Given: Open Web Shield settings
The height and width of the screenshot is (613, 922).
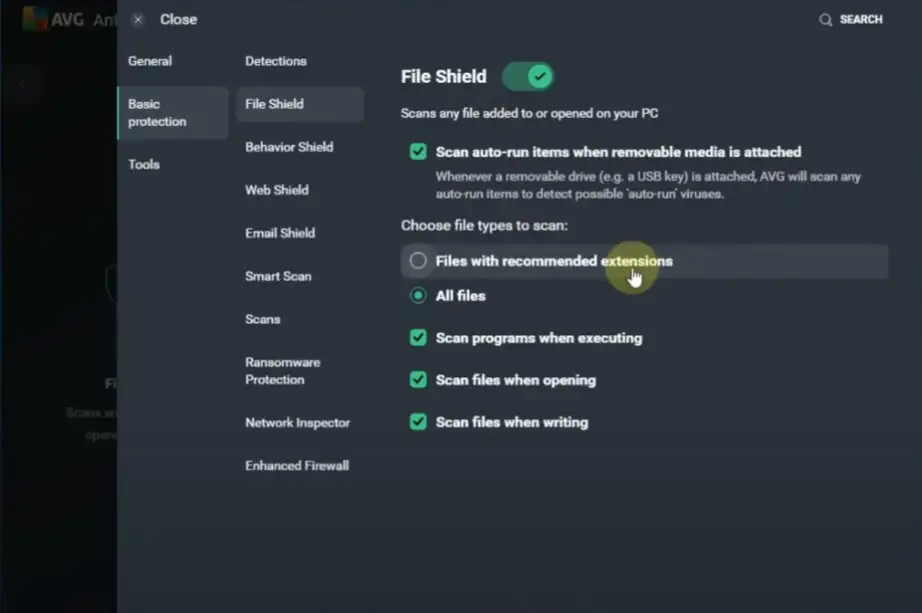Looking at the screenshot, I should tap(277, 190).
